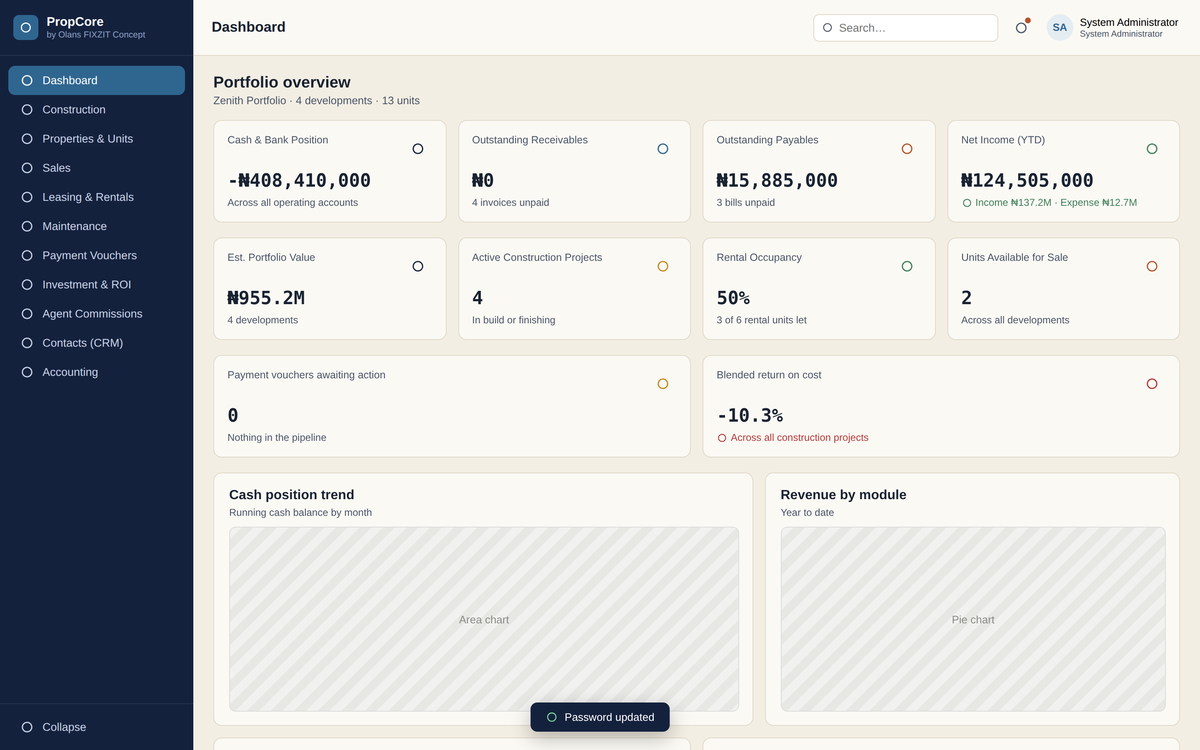The image size is (1200, 750).
Task: Open Contacts (CRM)
Action: click(97, 343)
